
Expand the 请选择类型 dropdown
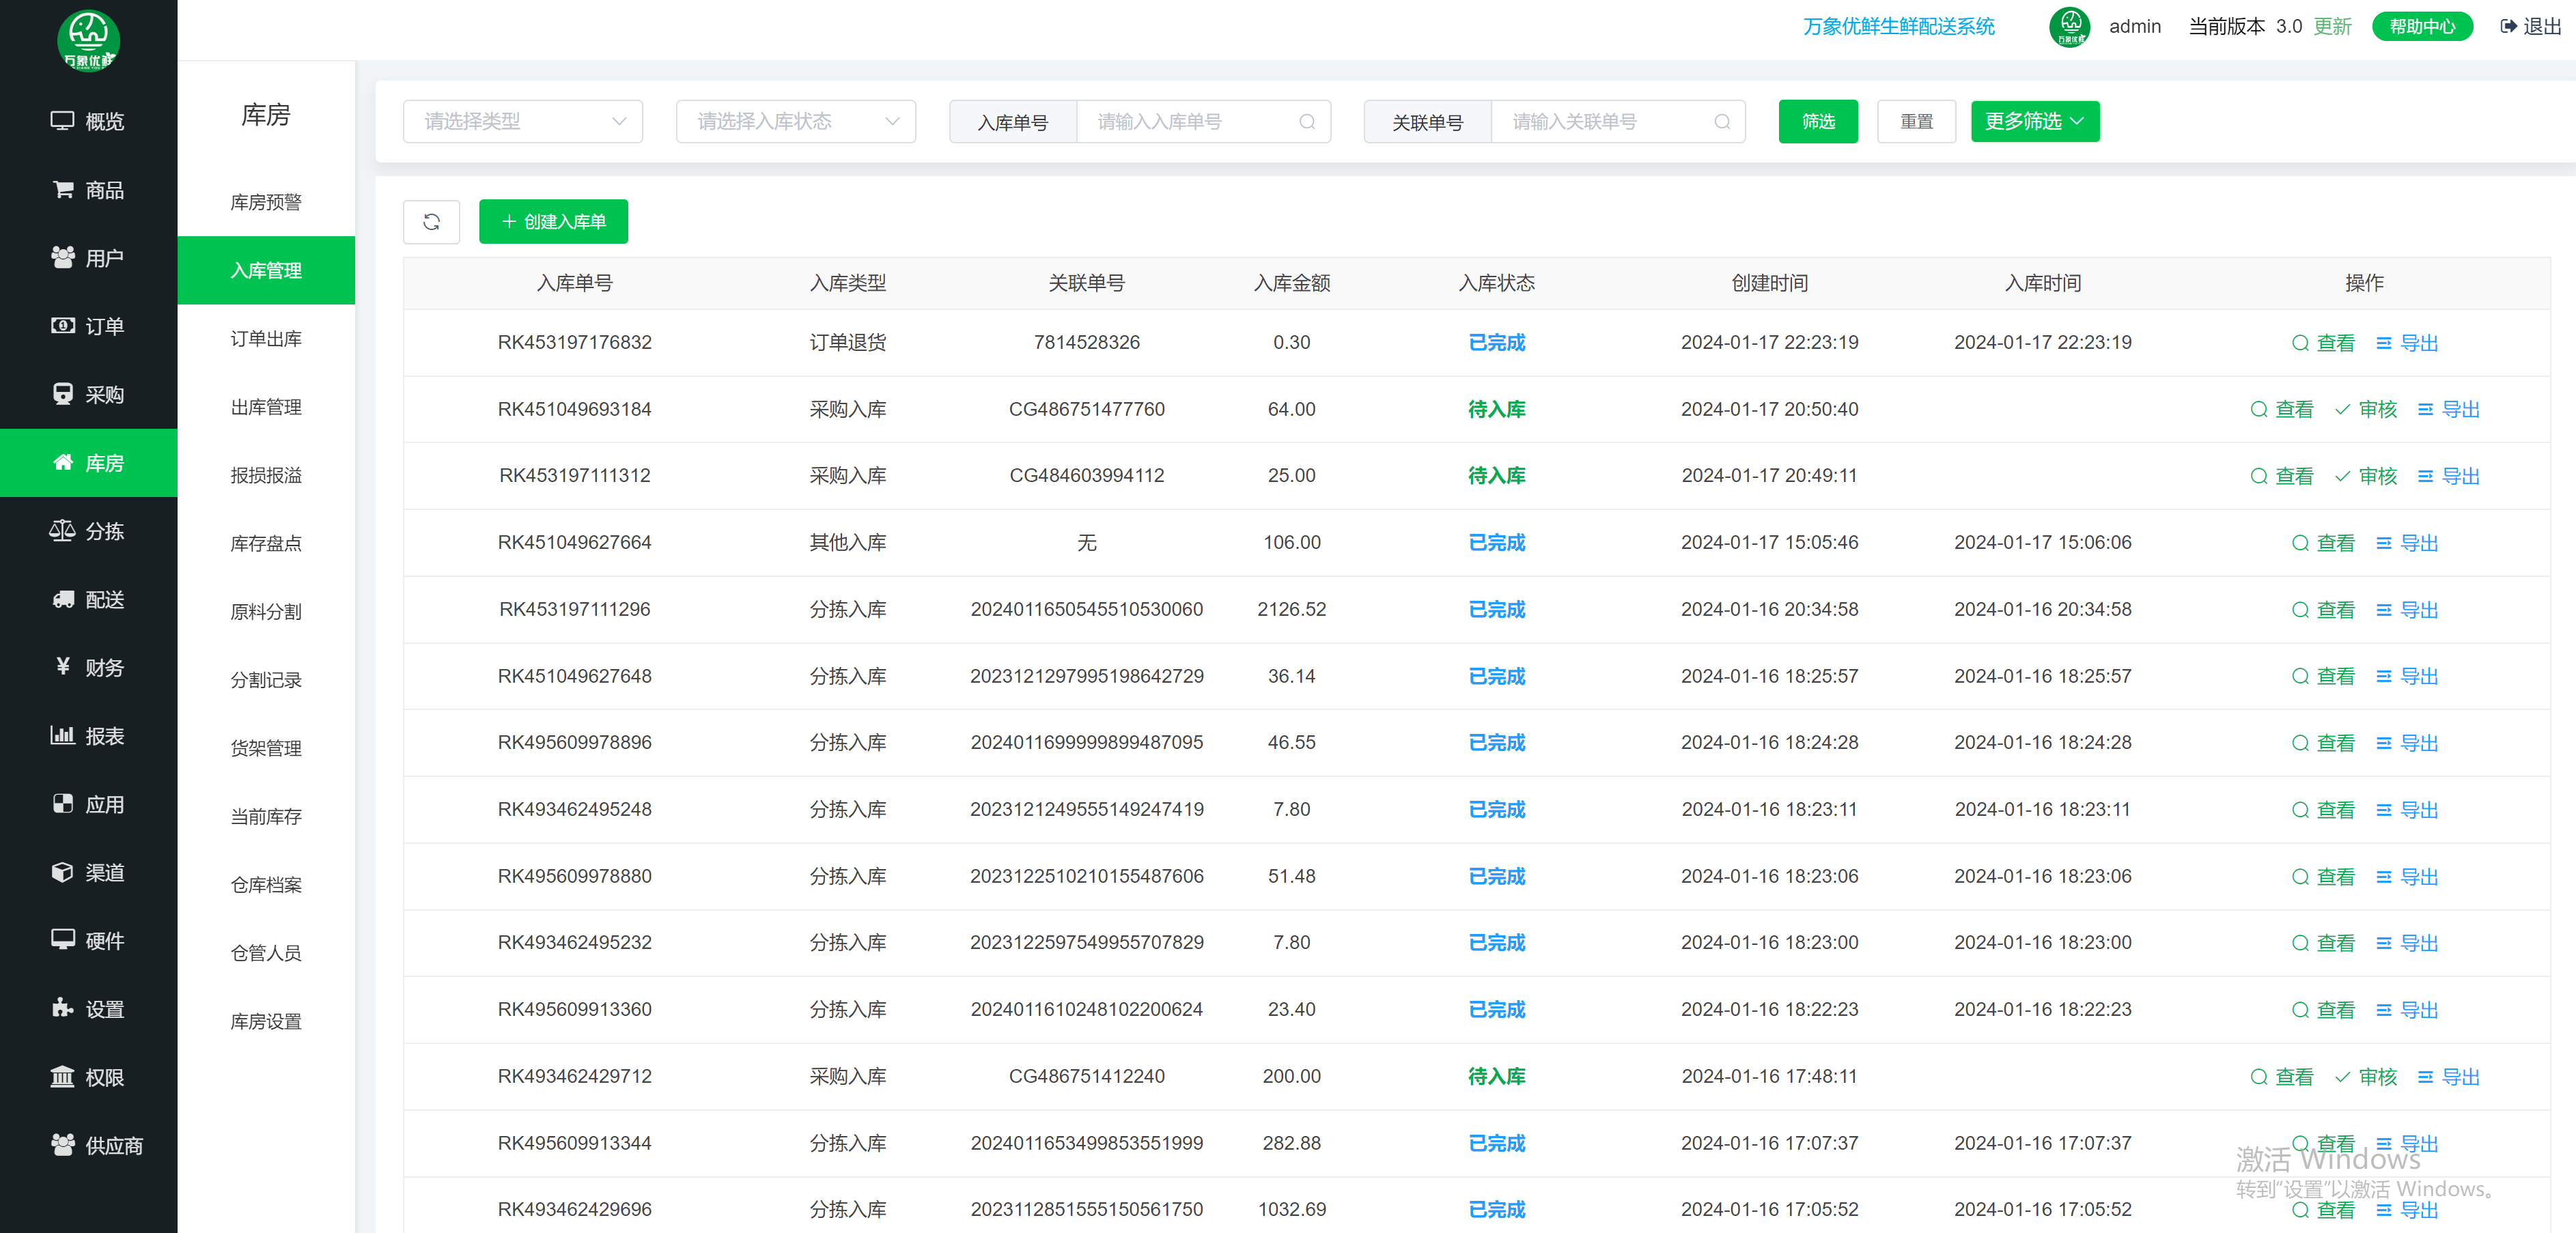[x=522, y=121]
